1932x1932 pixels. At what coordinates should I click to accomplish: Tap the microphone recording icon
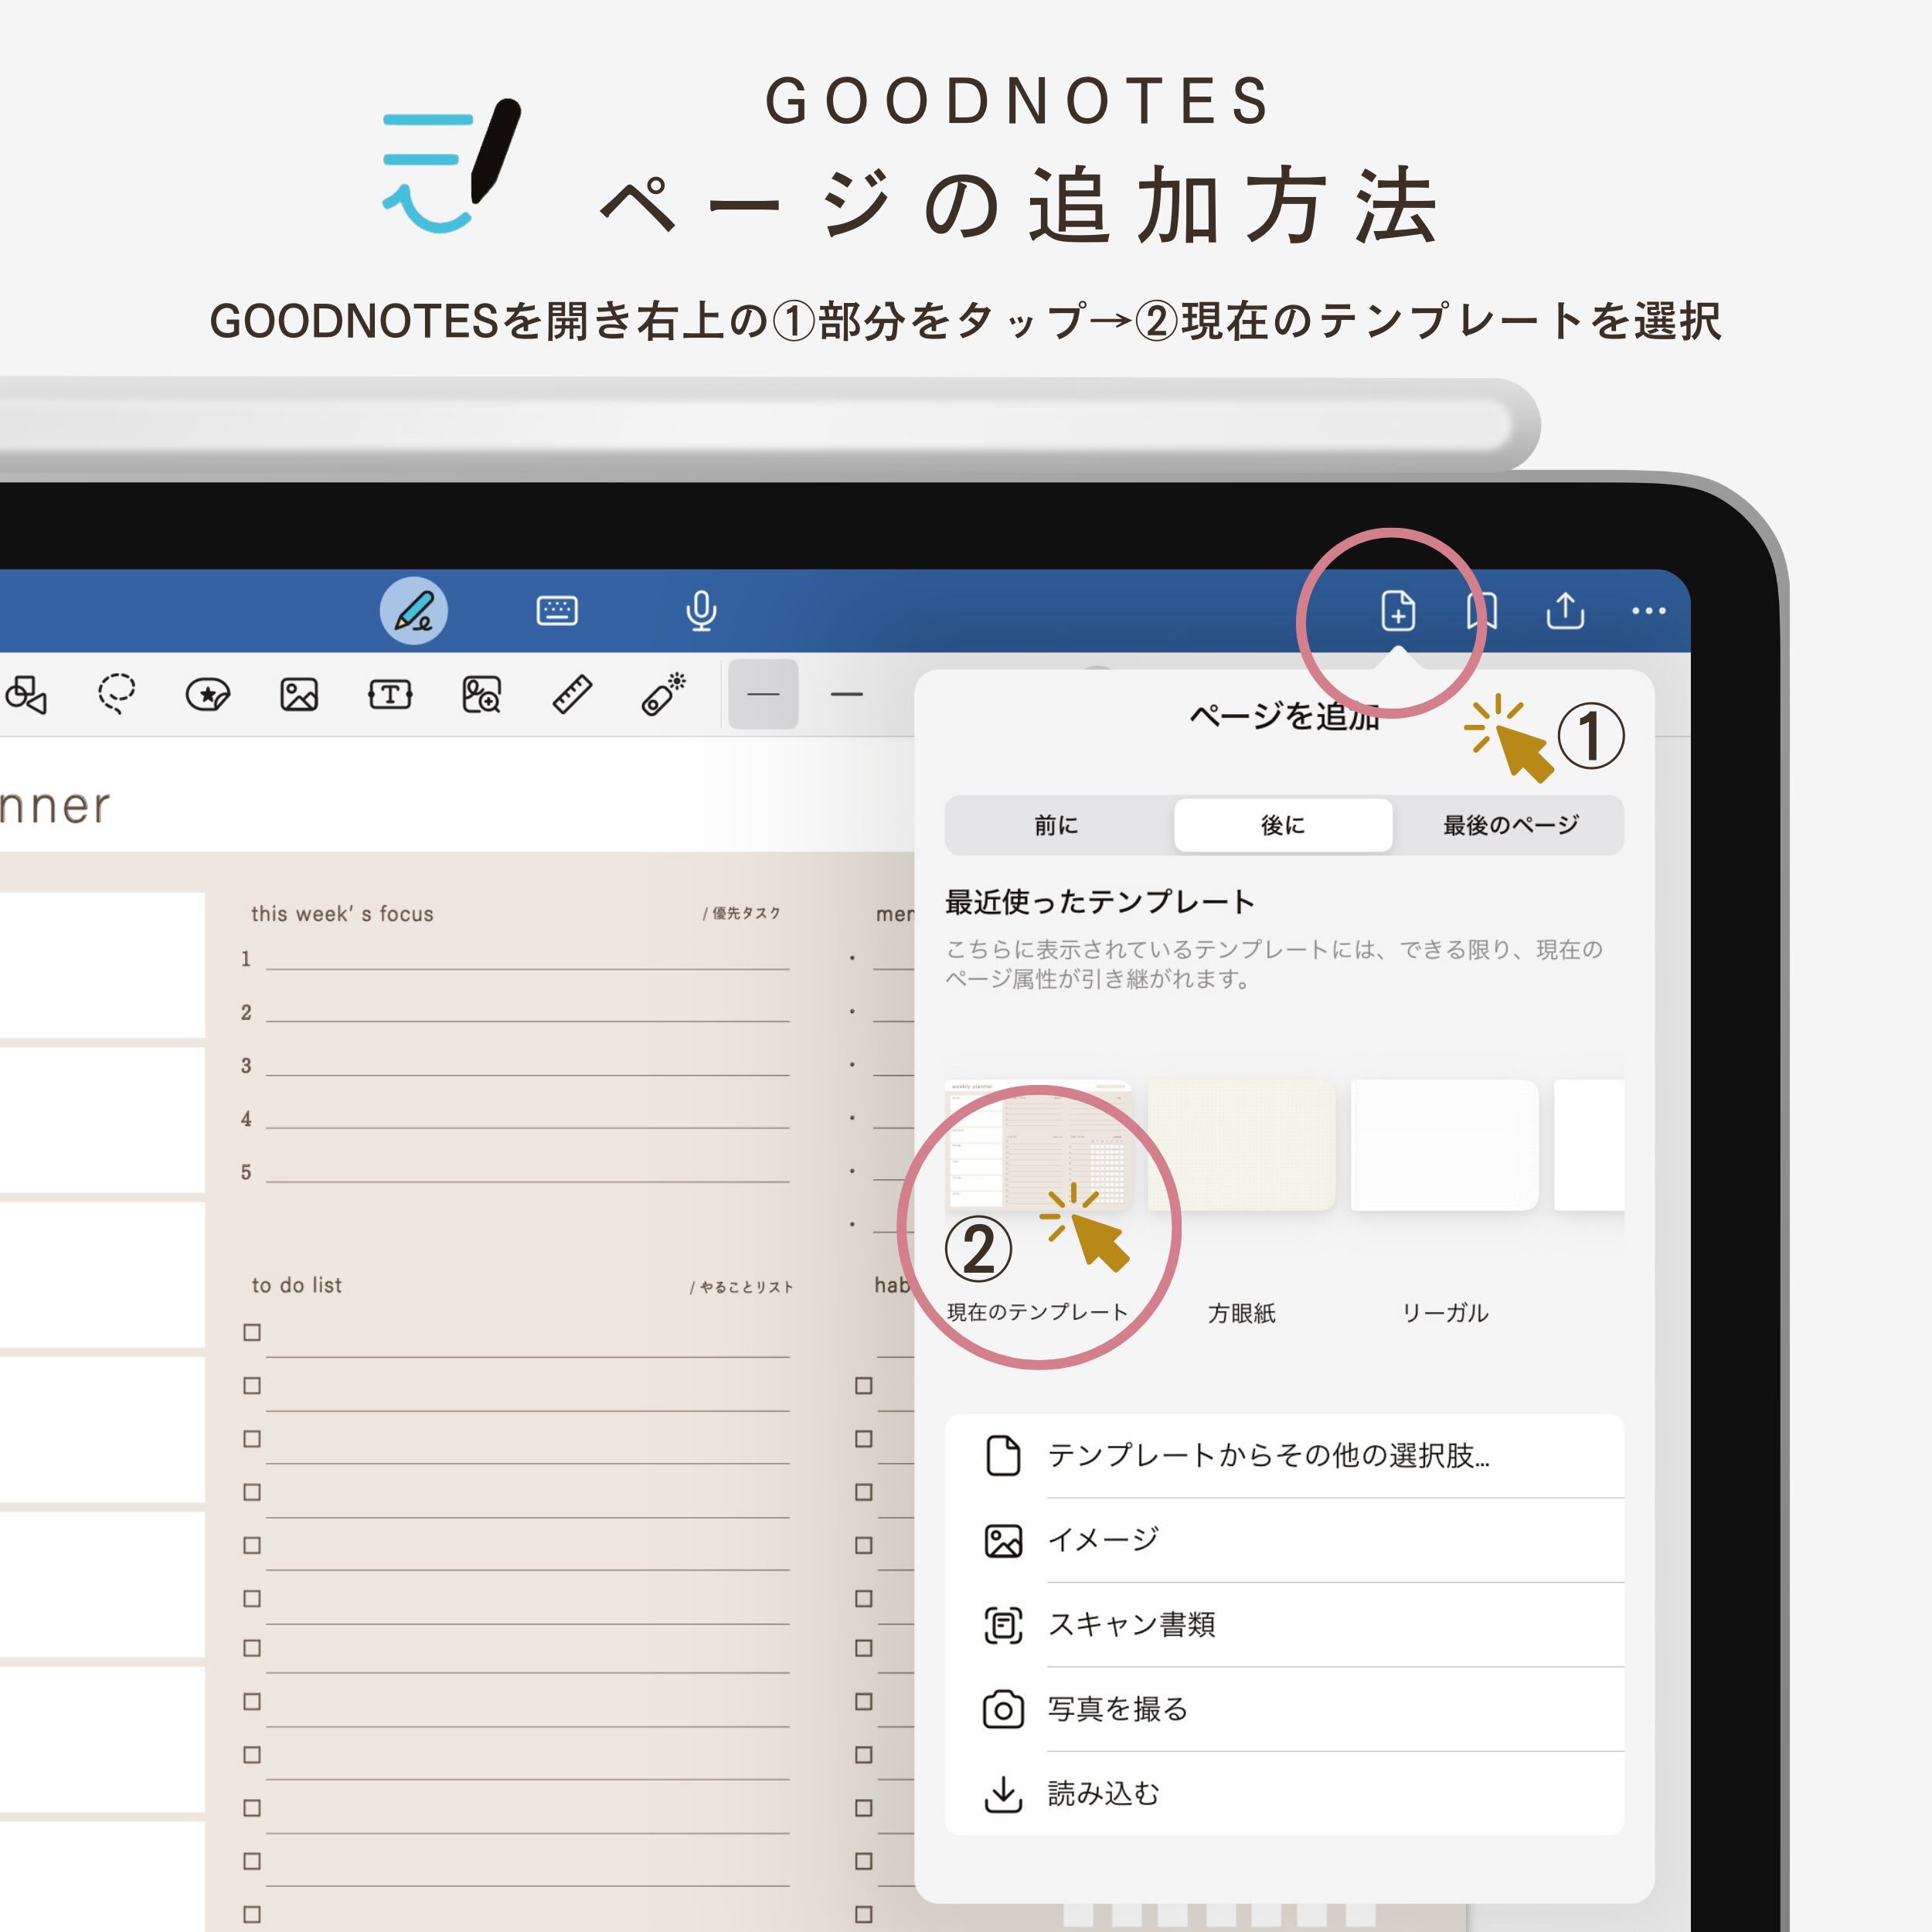click(701, 610)
